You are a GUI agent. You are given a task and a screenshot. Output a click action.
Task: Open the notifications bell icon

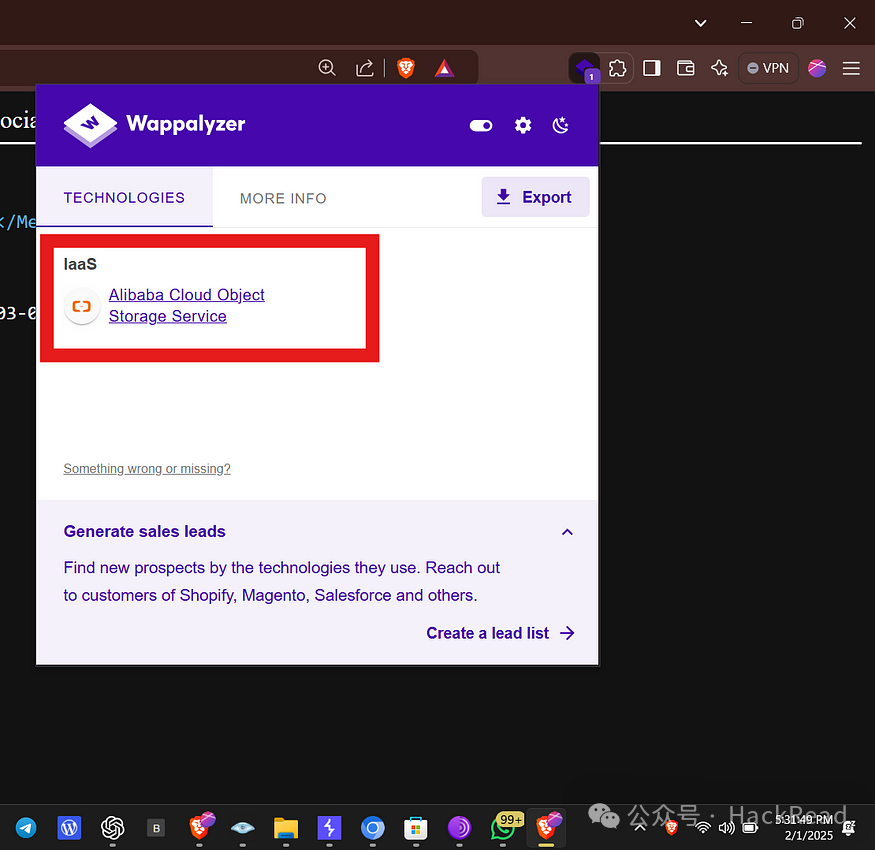[849, 827]
